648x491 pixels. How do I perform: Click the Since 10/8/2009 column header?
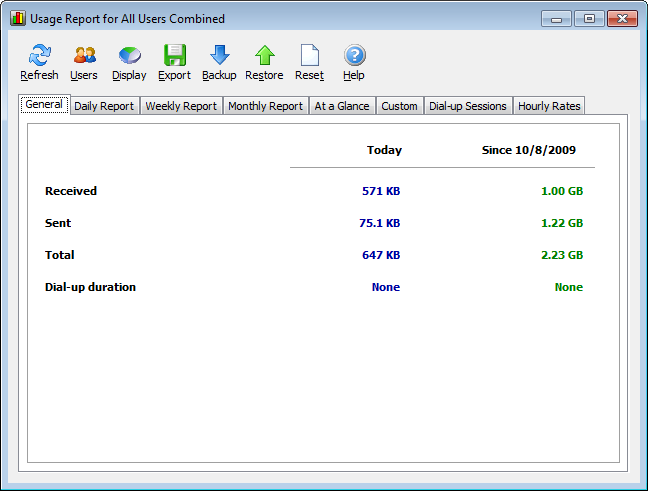coord(529,150)
